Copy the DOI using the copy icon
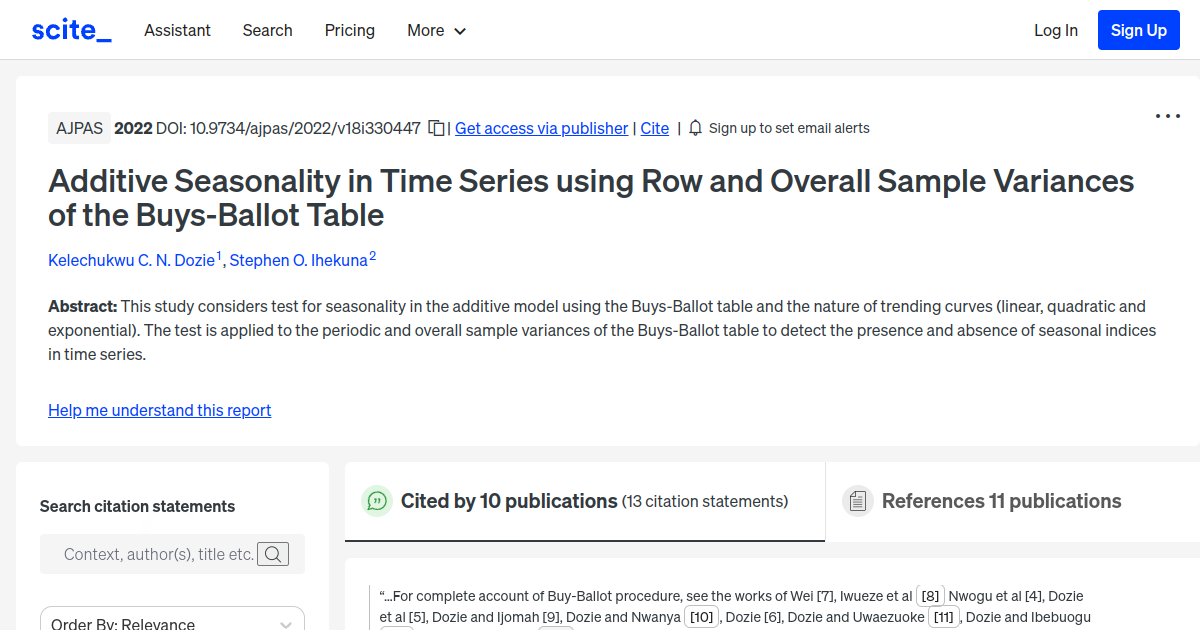 [436, 128]
